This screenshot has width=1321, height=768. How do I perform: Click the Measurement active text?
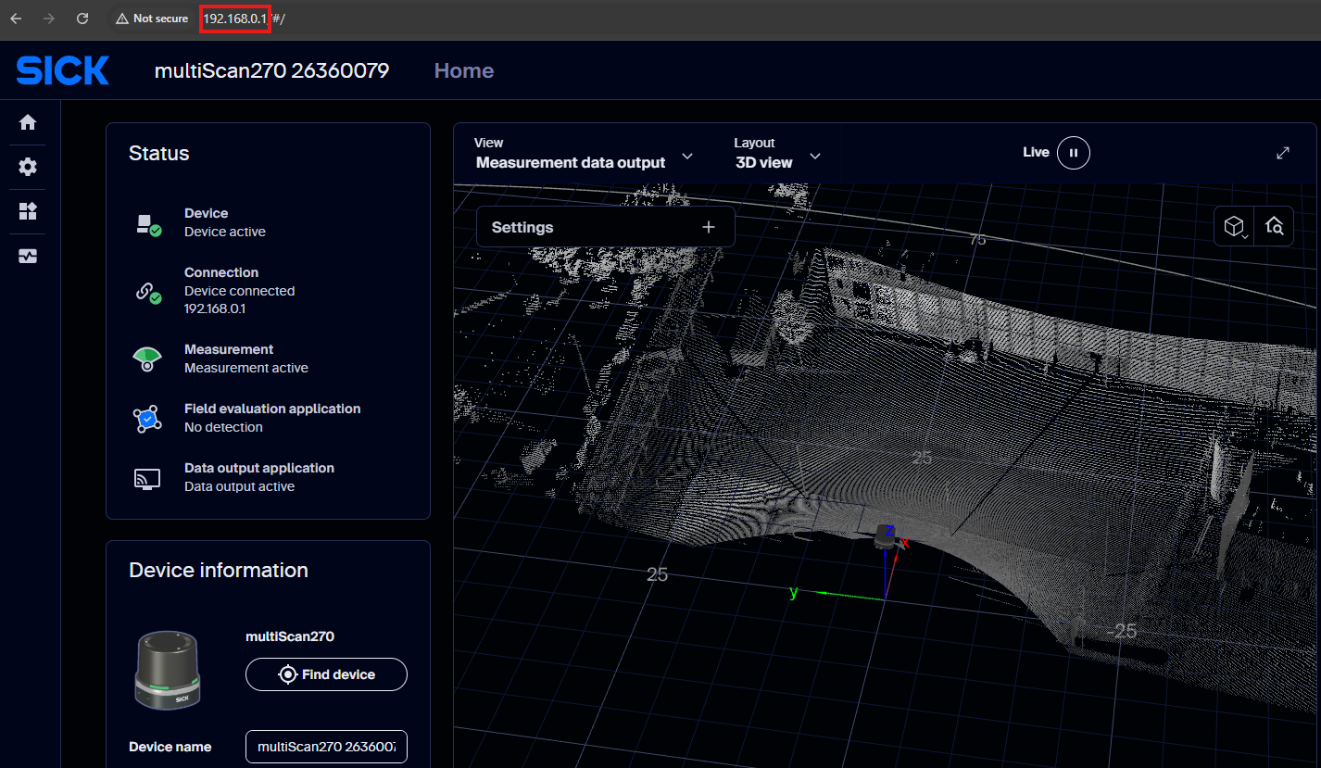[246, 368]
